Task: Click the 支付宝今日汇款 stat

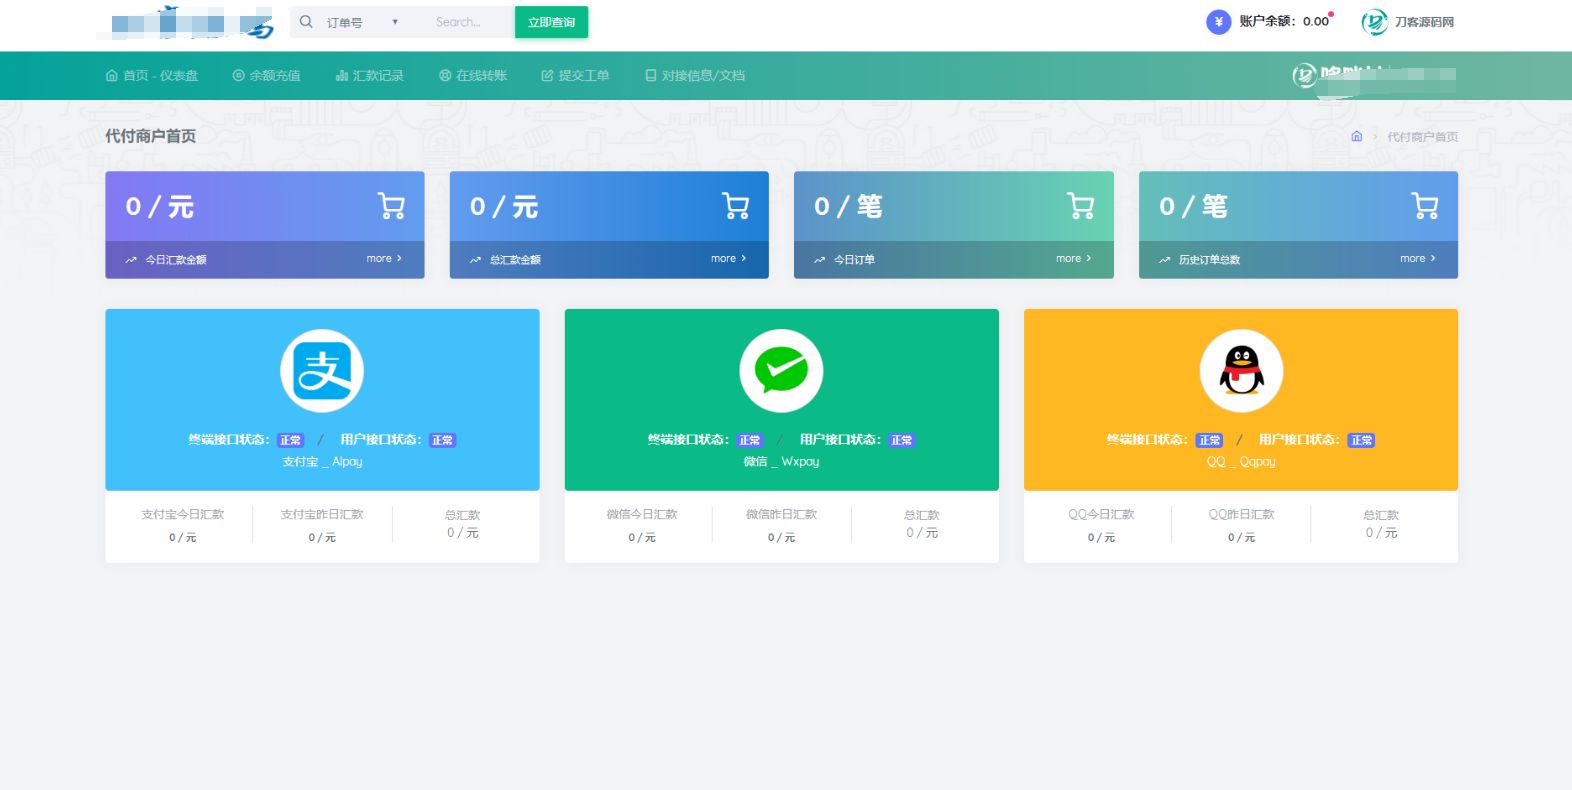Action: pos(182,526)
